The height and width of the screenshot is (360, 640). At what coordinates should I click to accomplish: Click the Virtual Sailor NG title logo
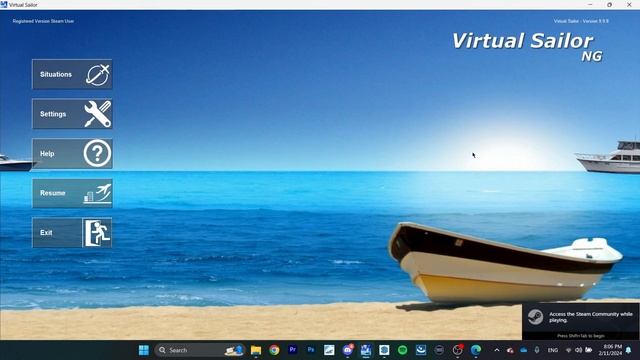[527, 47]
